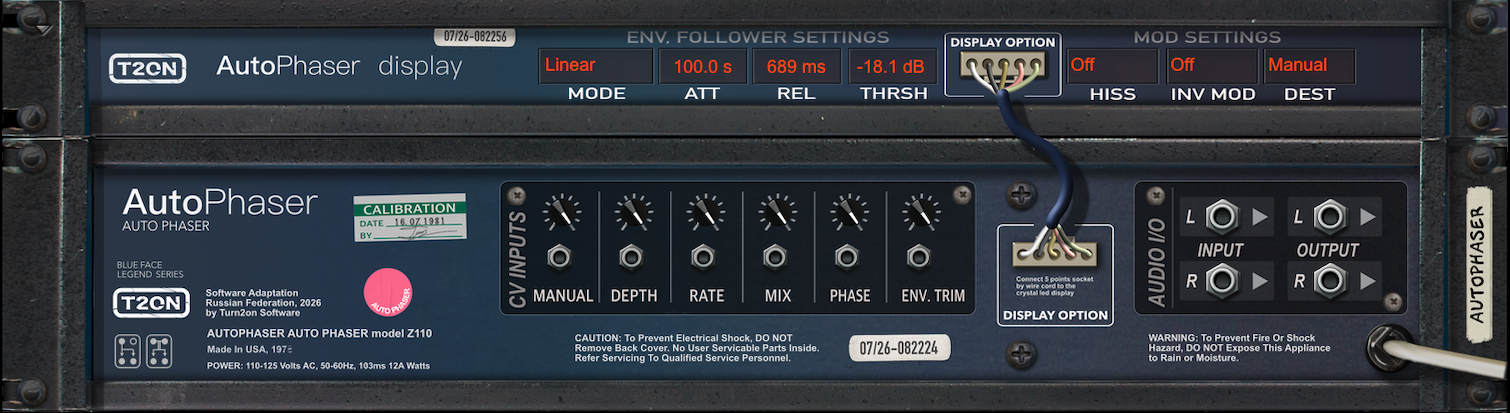Click the RATE CV input jack

pos(705,258)
